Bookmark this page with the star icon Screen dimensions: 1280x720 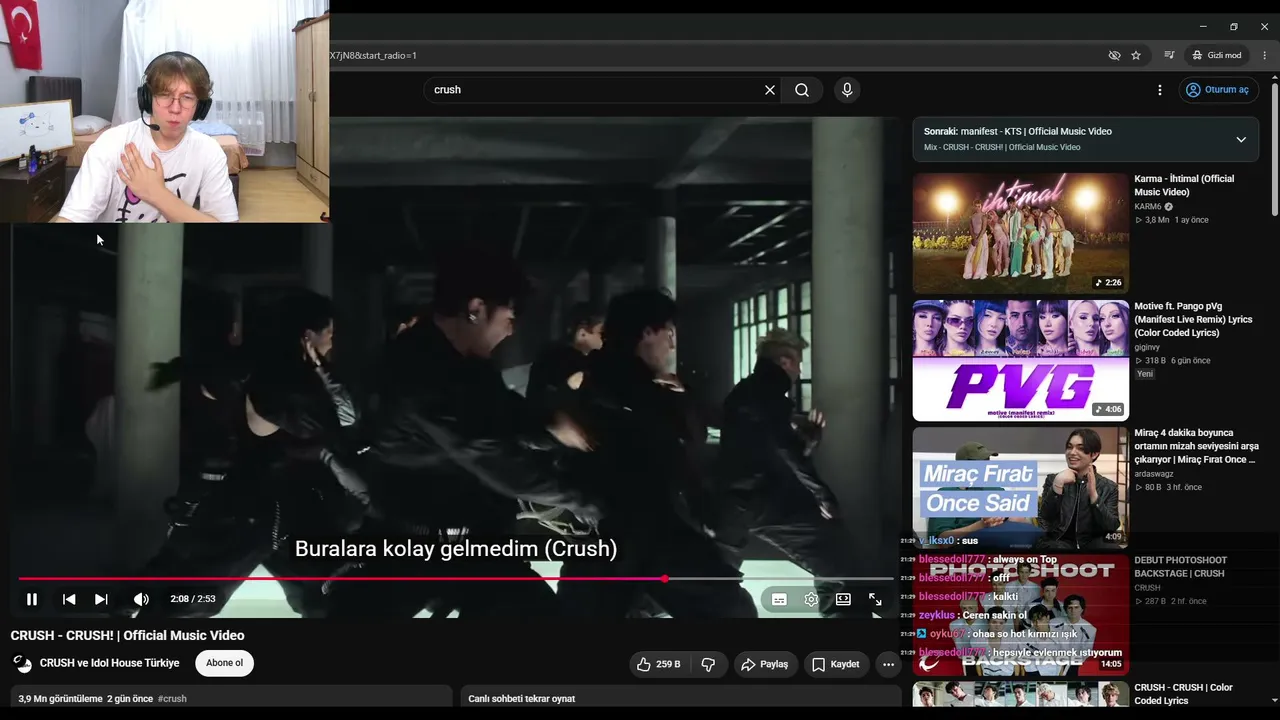pyautogui.click(x=1136, y=55)
